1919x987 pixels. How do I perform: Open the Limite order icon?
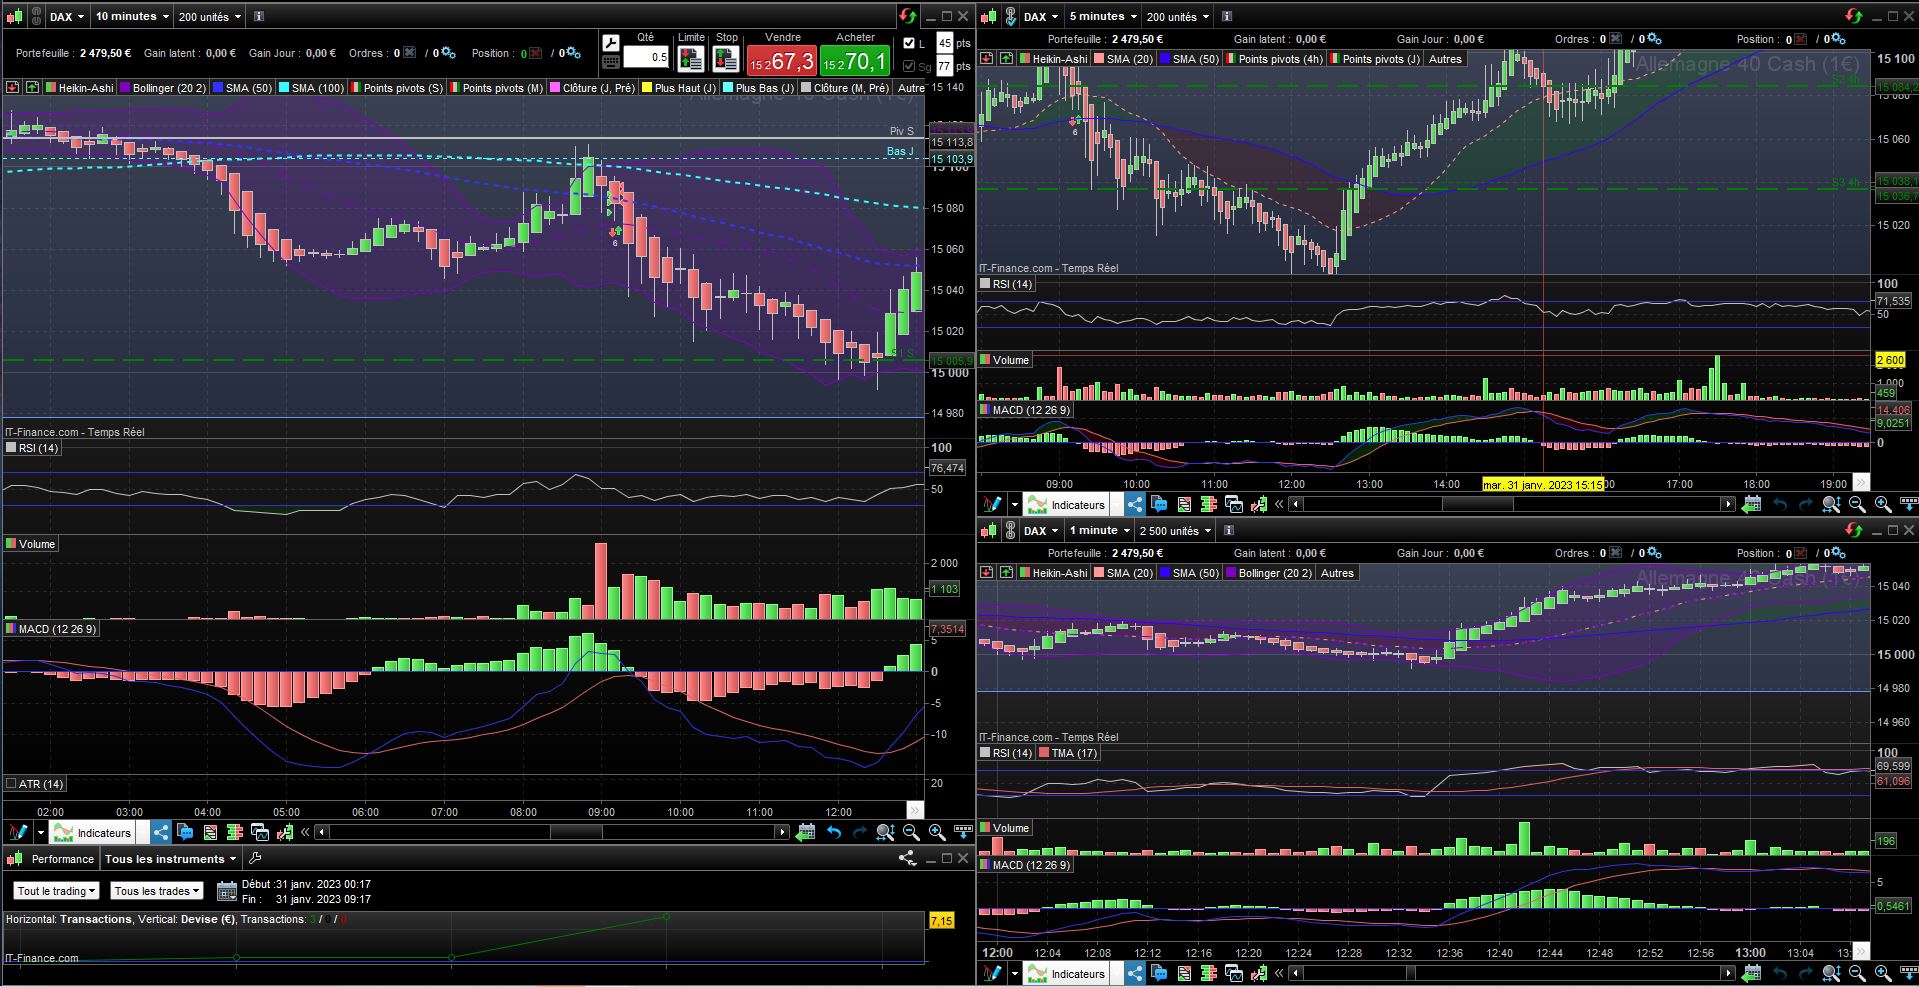(x=691, y=59)
